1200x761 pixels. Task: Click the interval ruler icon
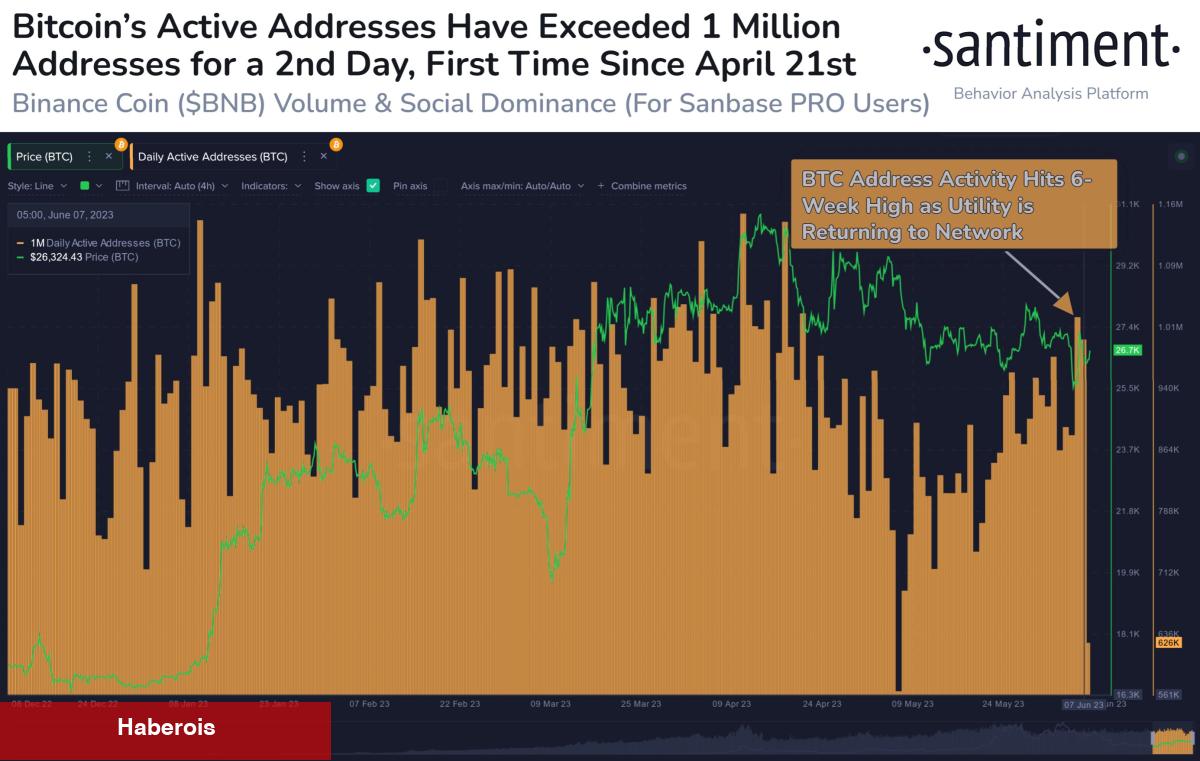pos(123,186)
